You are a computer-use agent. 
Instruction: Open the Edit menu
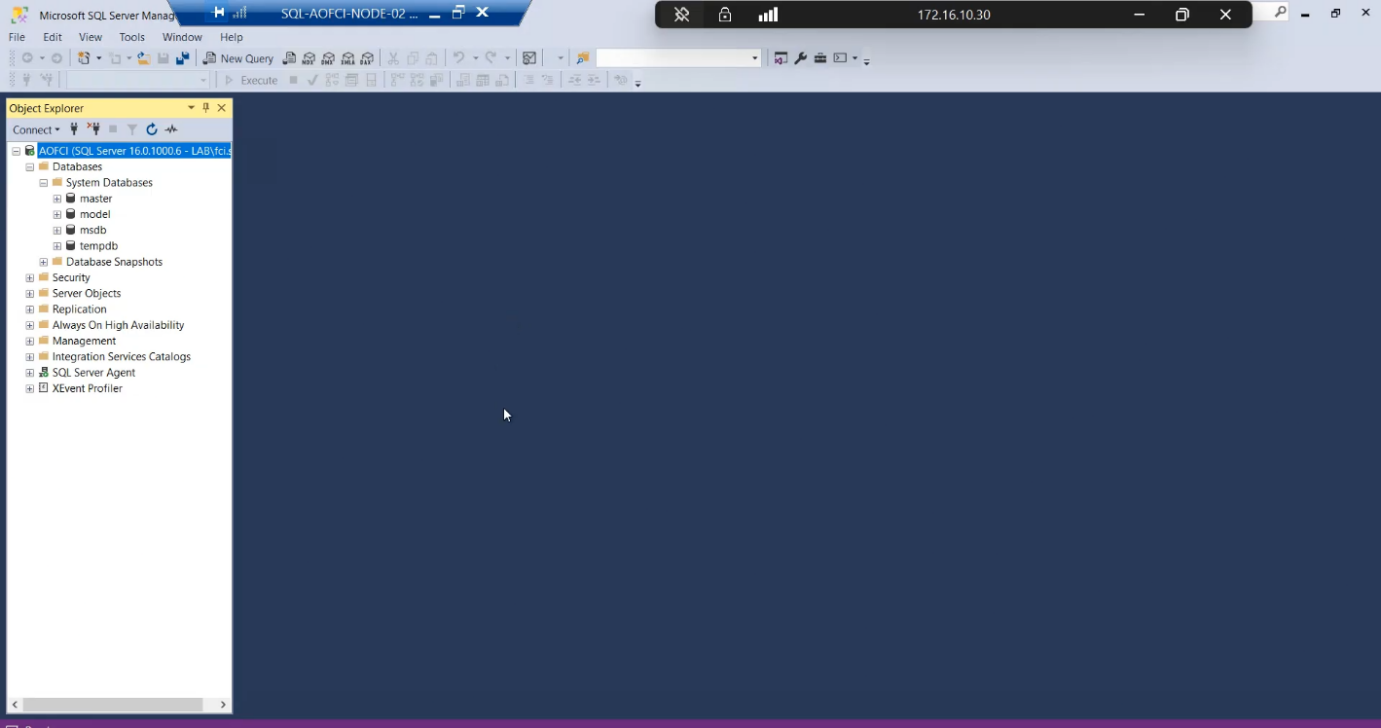coord(53,37)
